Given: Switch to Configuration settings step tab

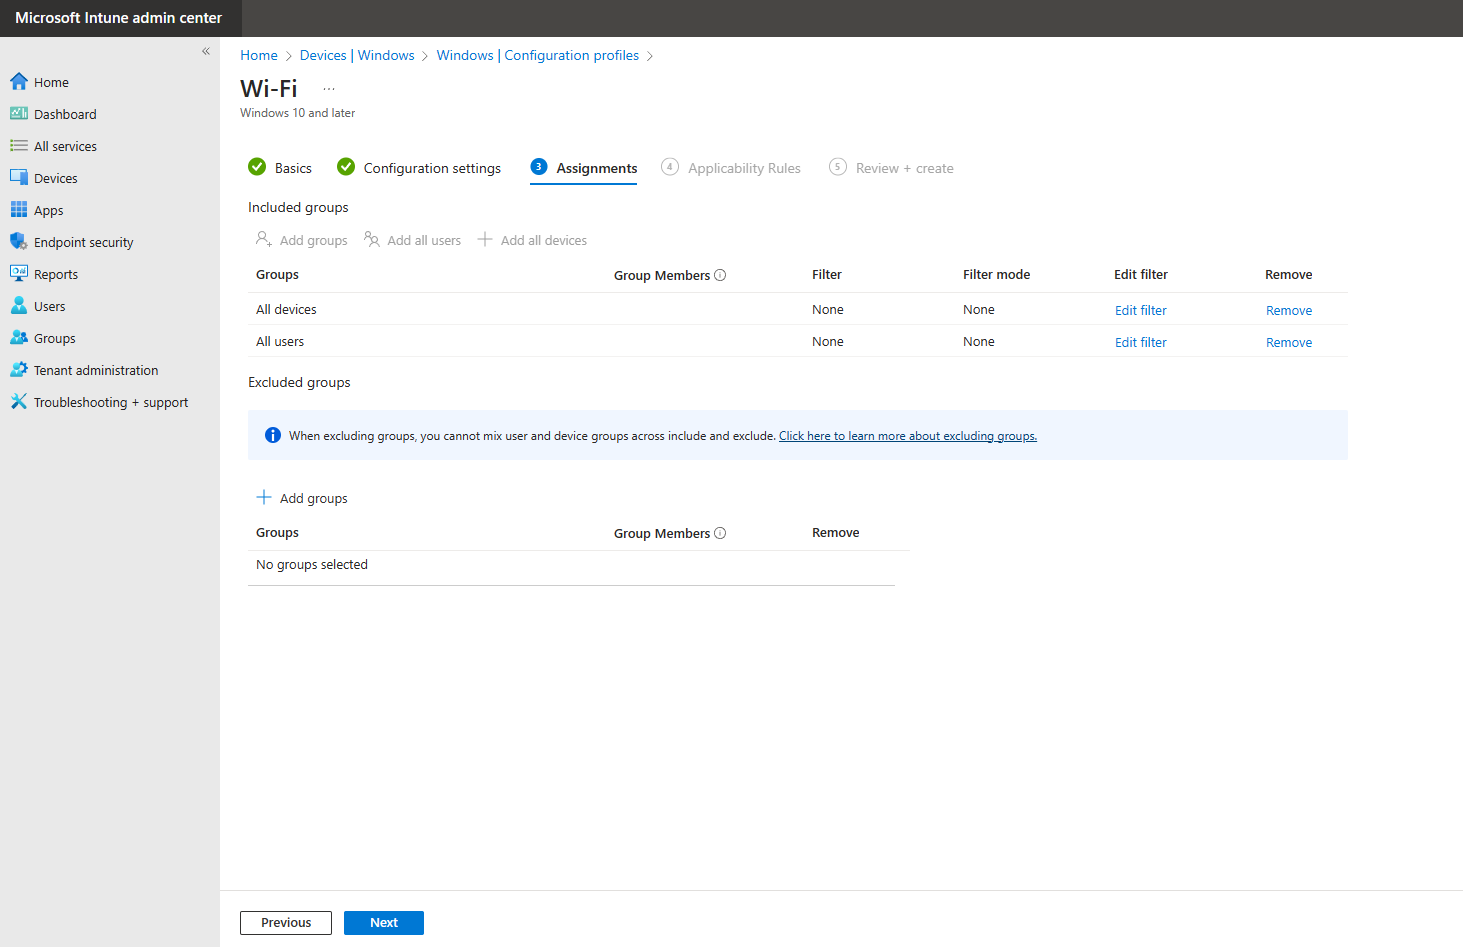Looking at the screenshot, I should [419, 168].
